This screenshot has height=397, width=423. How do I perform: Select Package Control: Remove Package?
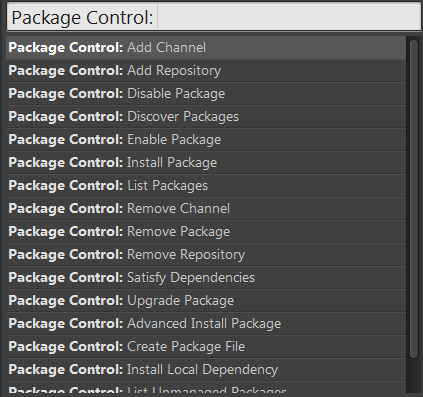(206, 232)
